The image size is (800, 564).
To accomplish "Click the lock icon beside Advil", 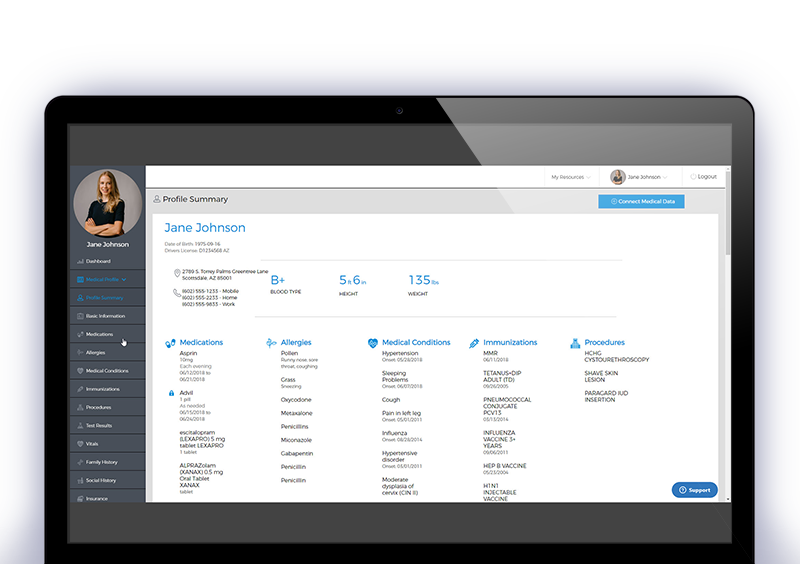I will coord(171,393).
